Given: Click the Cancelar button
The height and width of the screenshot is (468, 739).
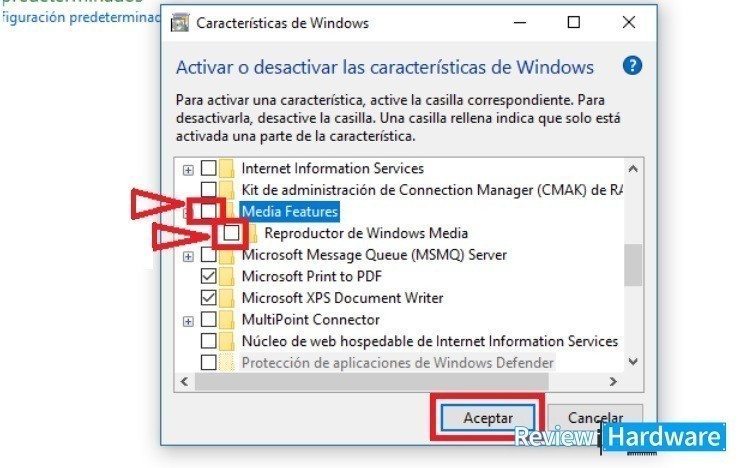Looking at the screenshot, I should (595, 418).
